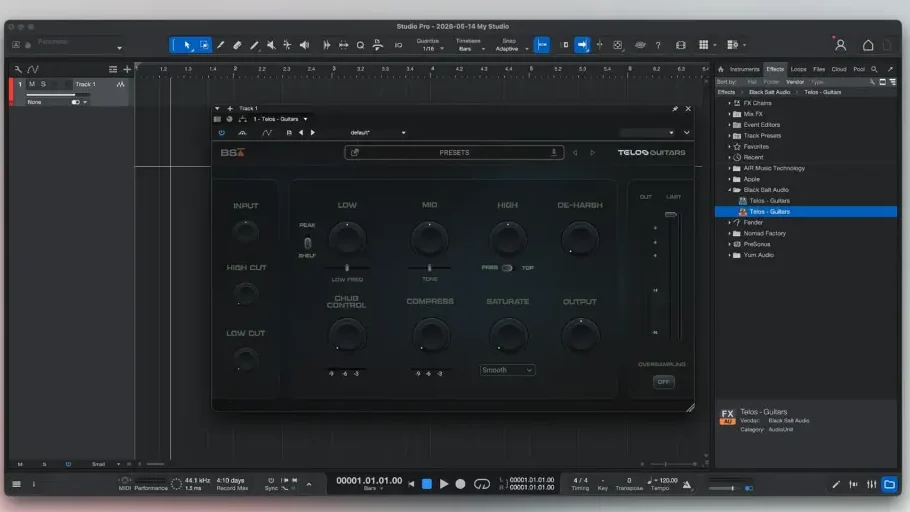Image resolution: width=910 pixels, height=512 pixels.
Task: Open the video player filmstrip icon
Action: click(x=681, y=45)
